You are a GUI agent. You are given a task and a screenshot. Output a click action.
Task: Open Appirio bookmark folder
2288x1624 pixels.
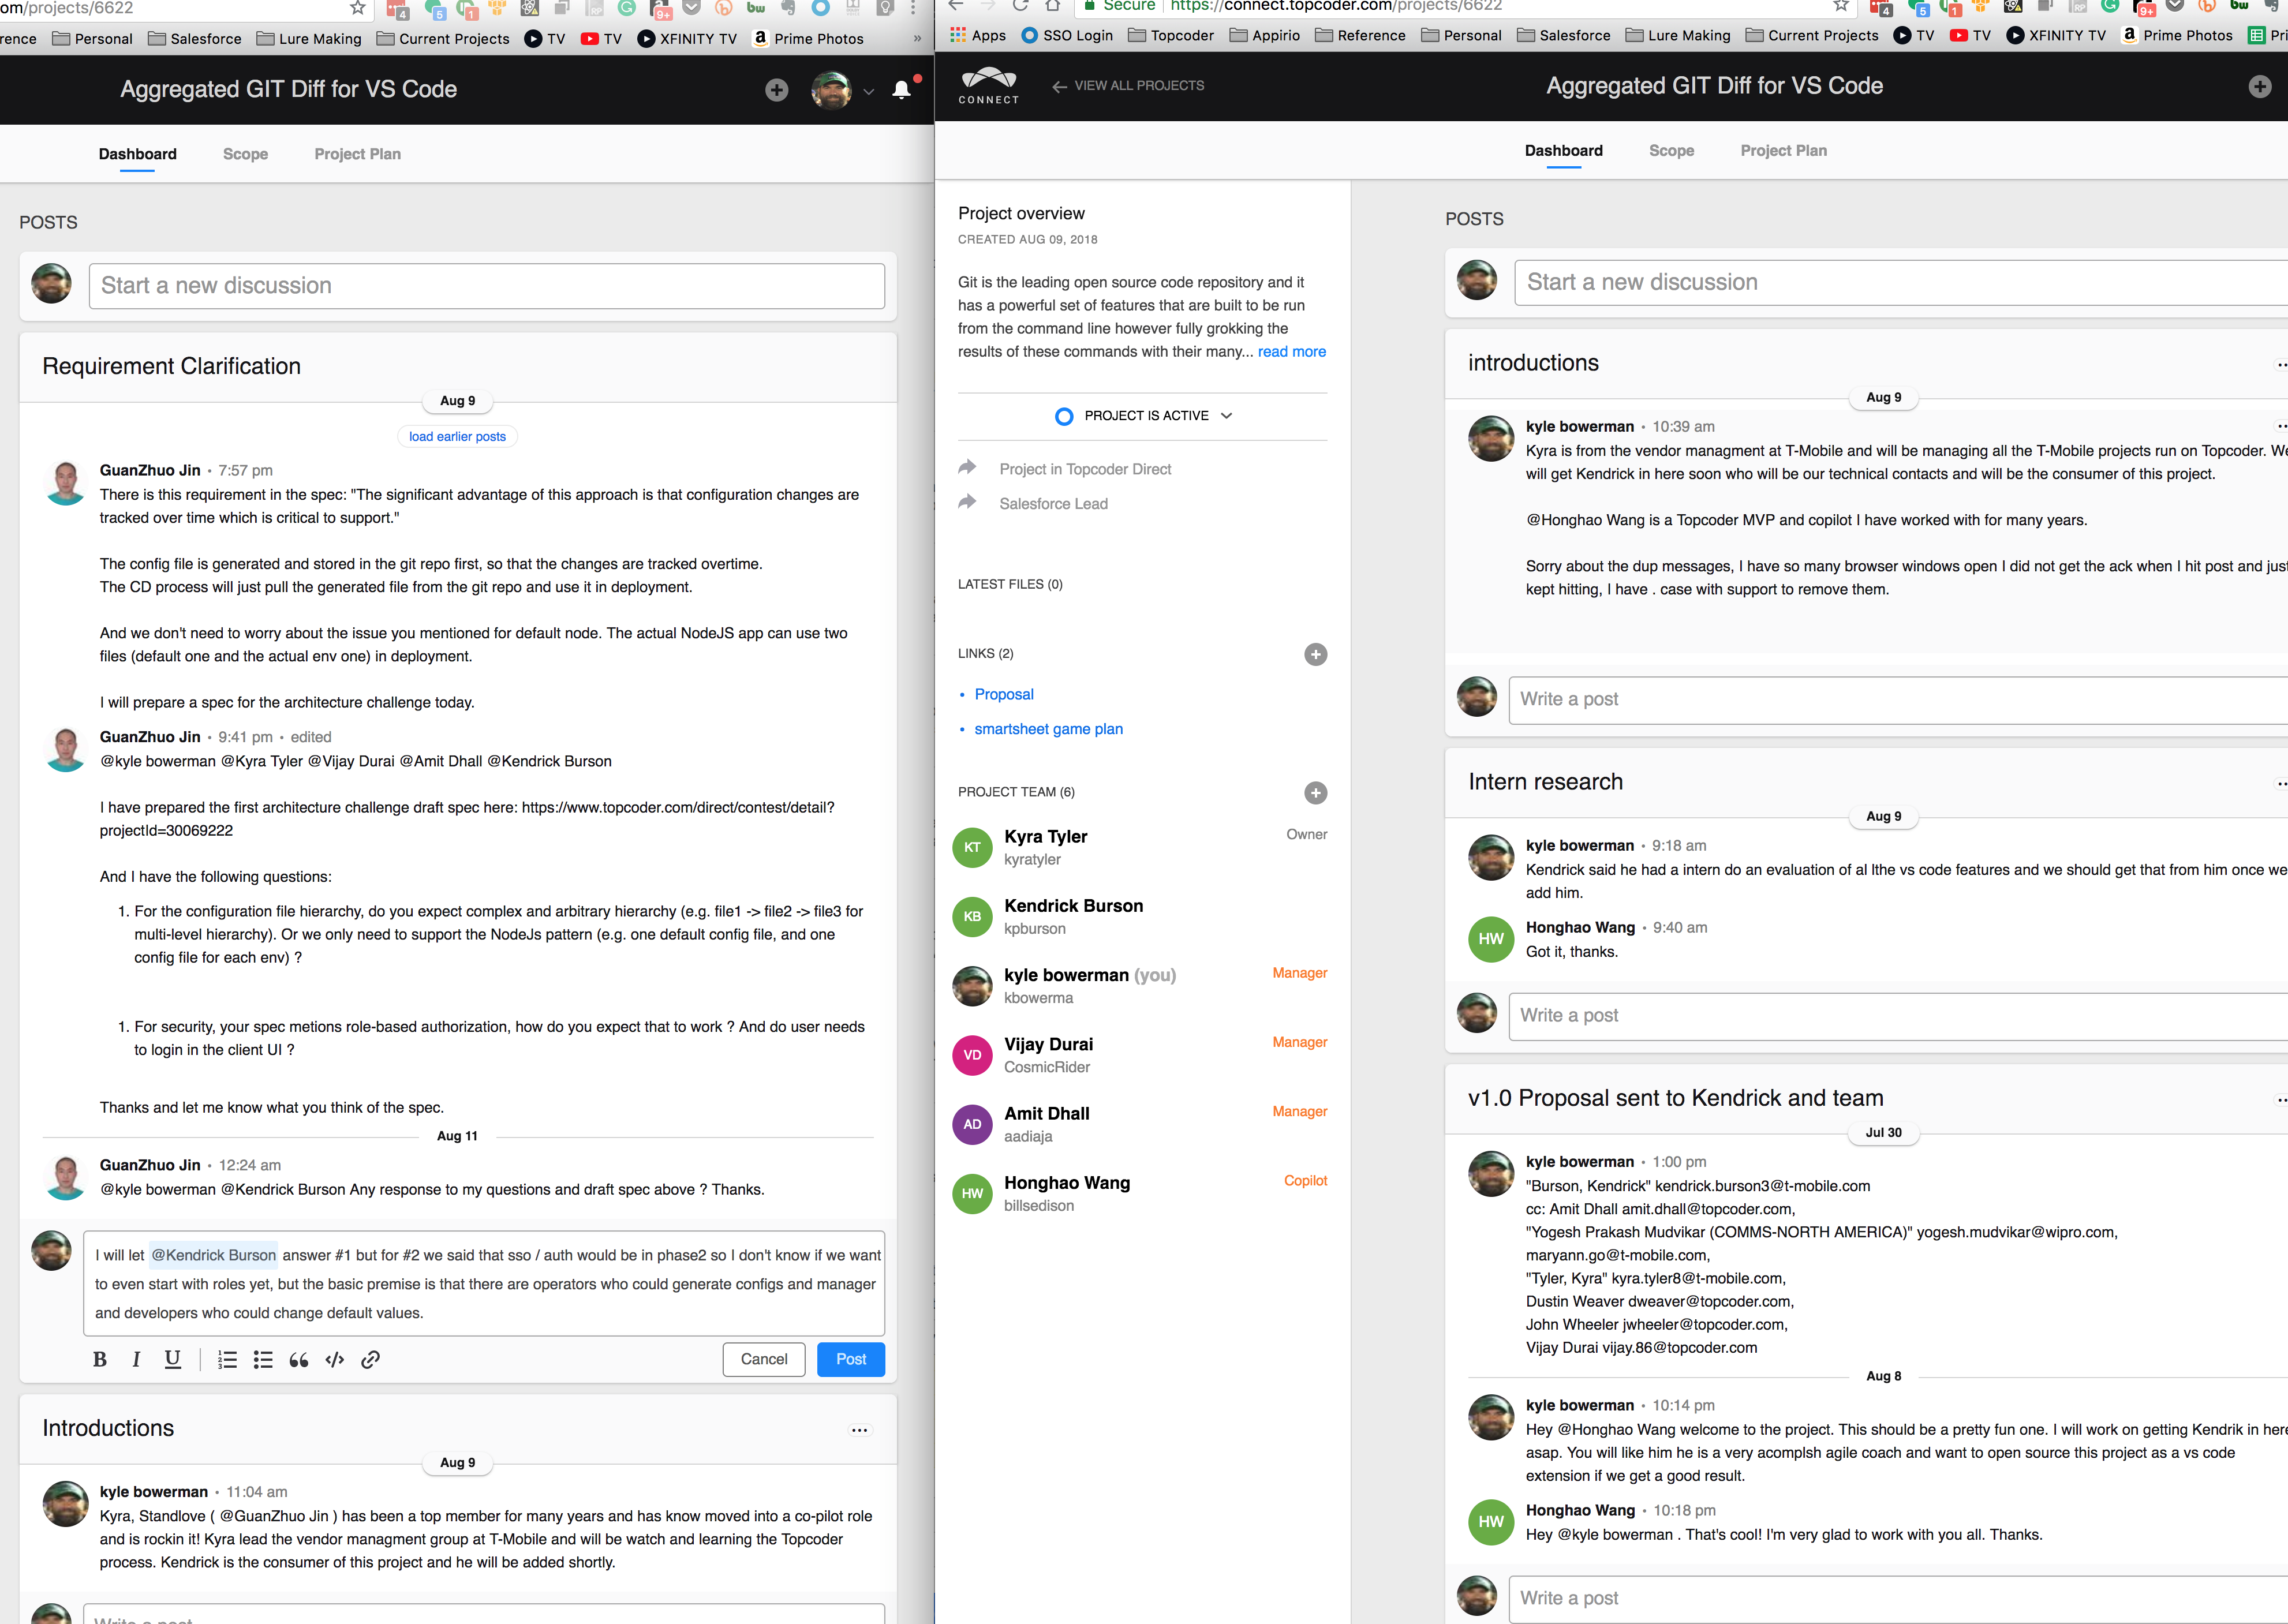pyautogui.click(x=1265, y=36)
